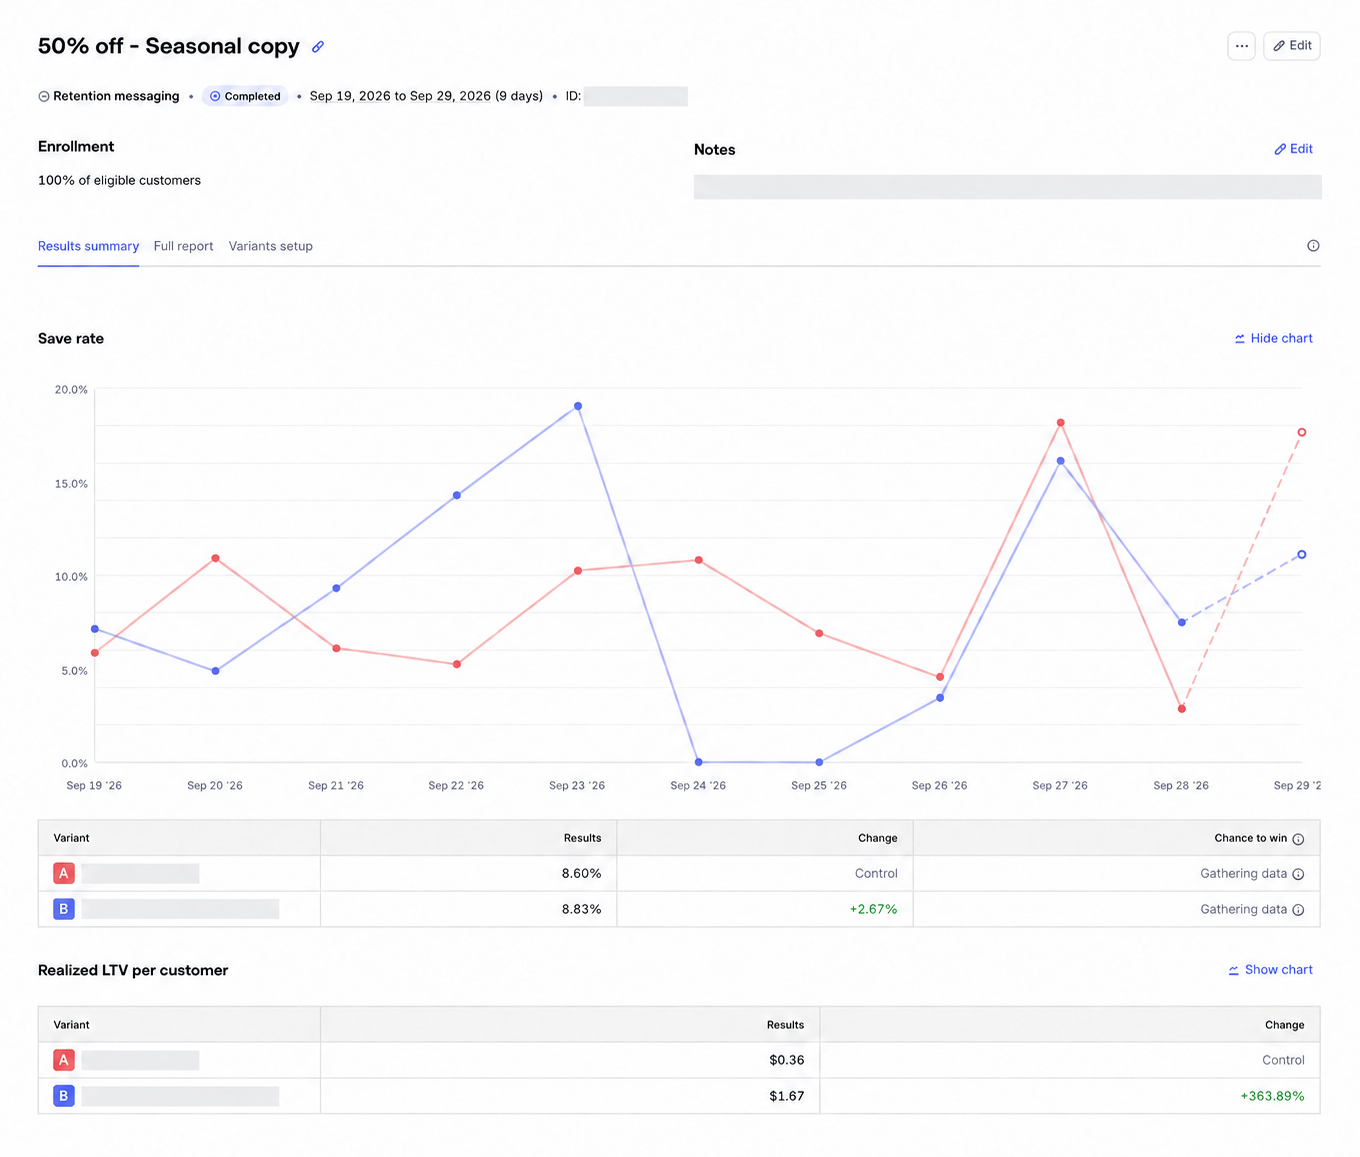This screenshot has width=1360, height=1157.
Task: Click the 8.83% result for variant B
Action: 581,910
